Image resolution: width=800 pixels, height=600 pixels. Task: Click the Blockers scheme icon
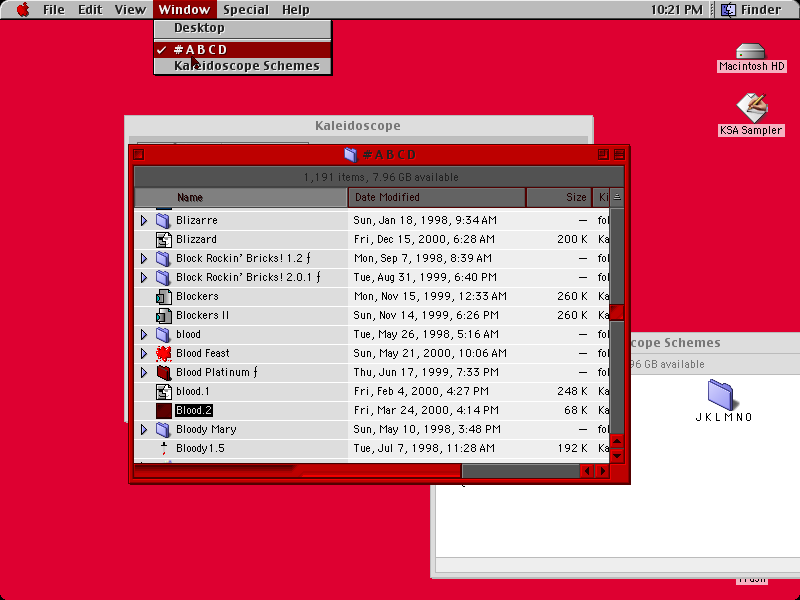(x=163, y=296)
